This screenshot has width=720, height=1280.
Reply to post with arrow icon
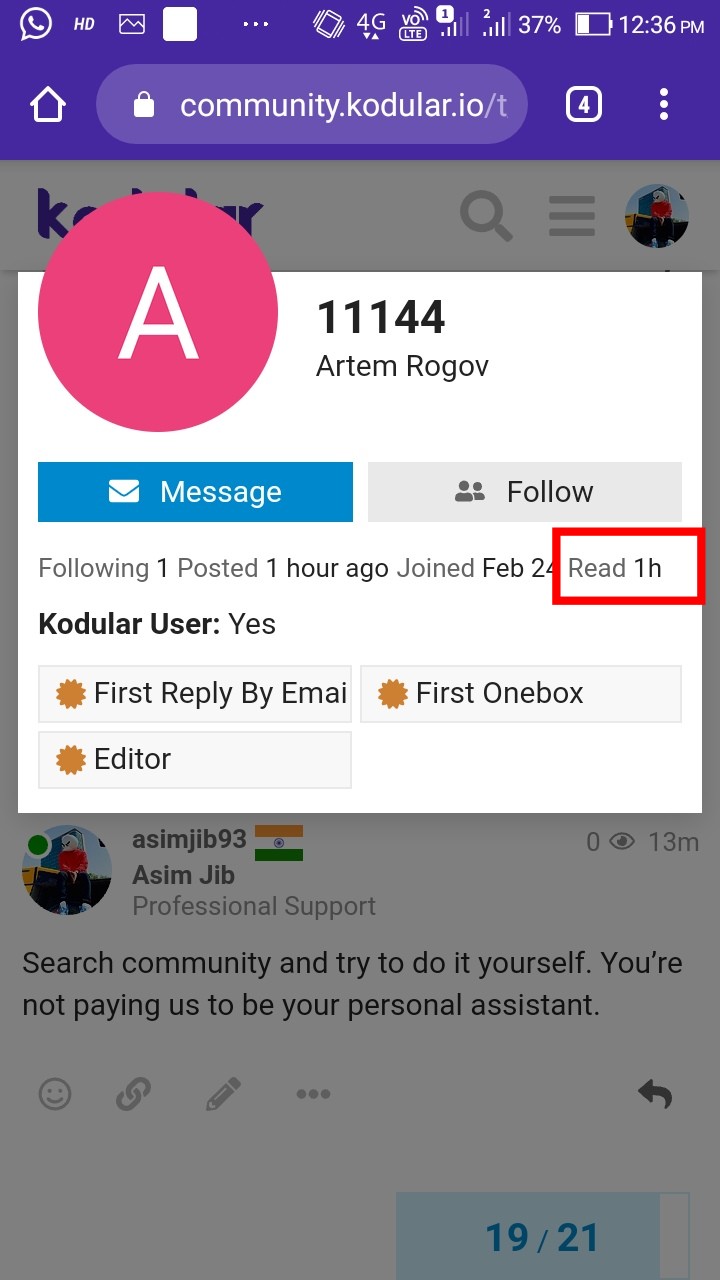pyautogui.click(x=655, y=1094)
